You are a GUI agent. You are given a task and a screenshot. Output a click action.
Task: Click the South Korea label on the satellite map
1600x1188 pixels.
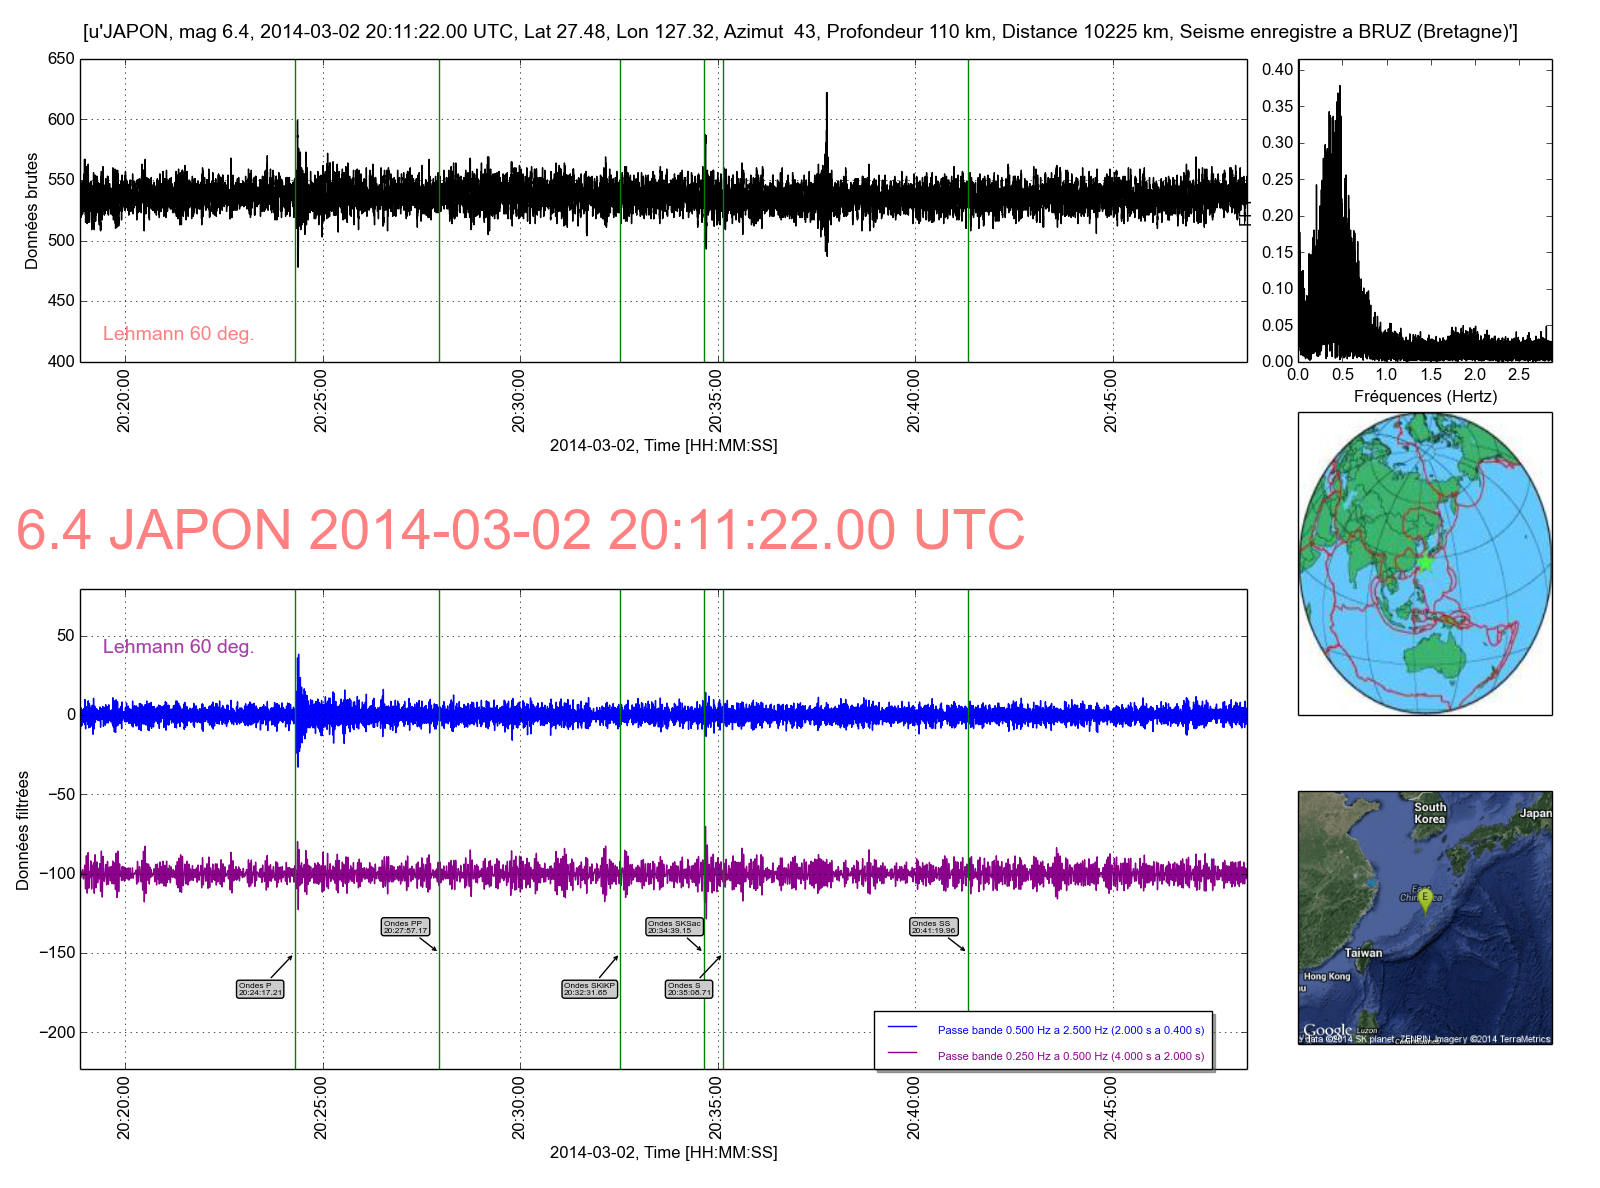(x=1429, y=813)
